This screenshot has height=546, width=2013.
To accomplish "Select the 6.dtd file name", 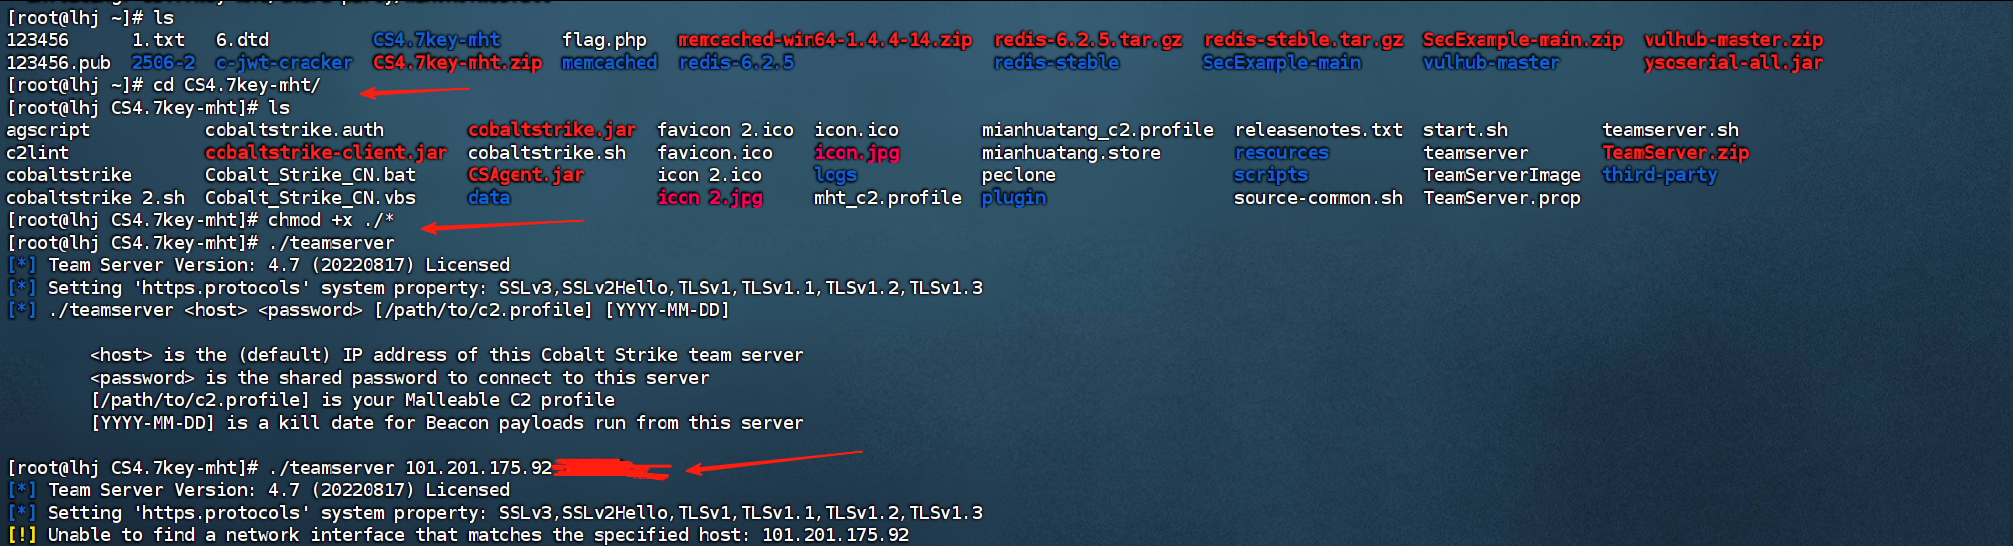I will pos(242,40).
